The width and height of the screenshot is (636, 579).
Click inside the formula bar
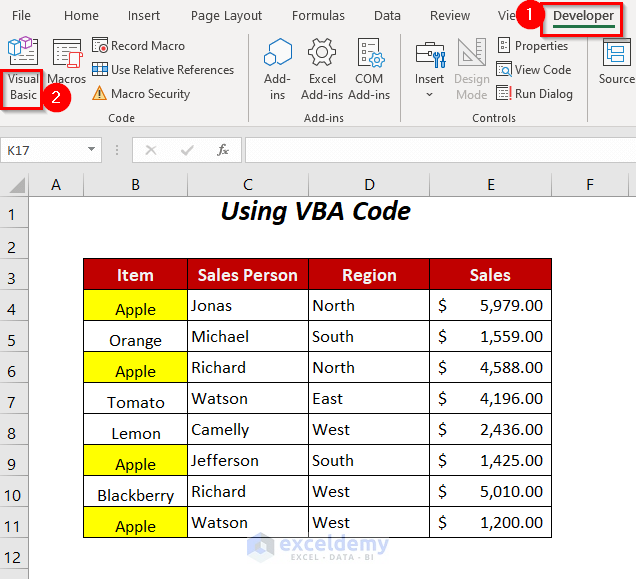[x=440, y=150]
